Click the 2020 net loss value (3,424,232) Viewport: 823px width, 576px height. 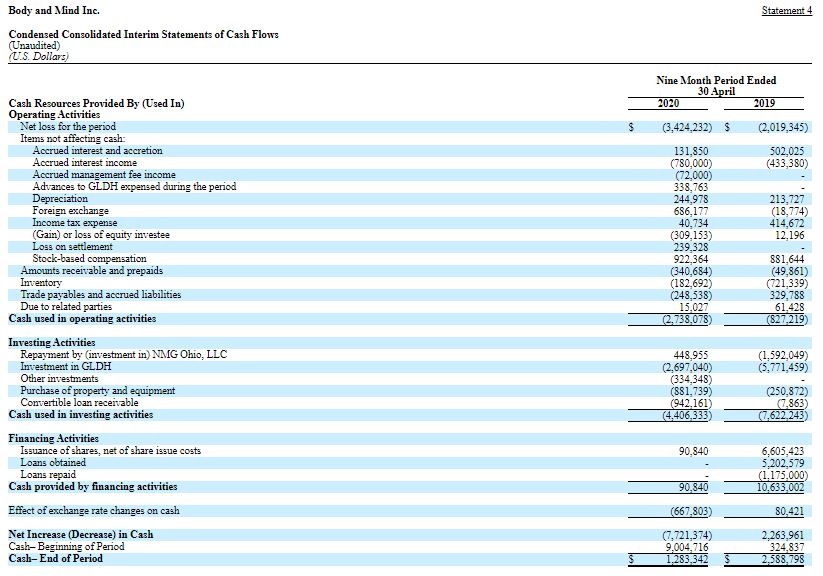[x=686, y=127]
